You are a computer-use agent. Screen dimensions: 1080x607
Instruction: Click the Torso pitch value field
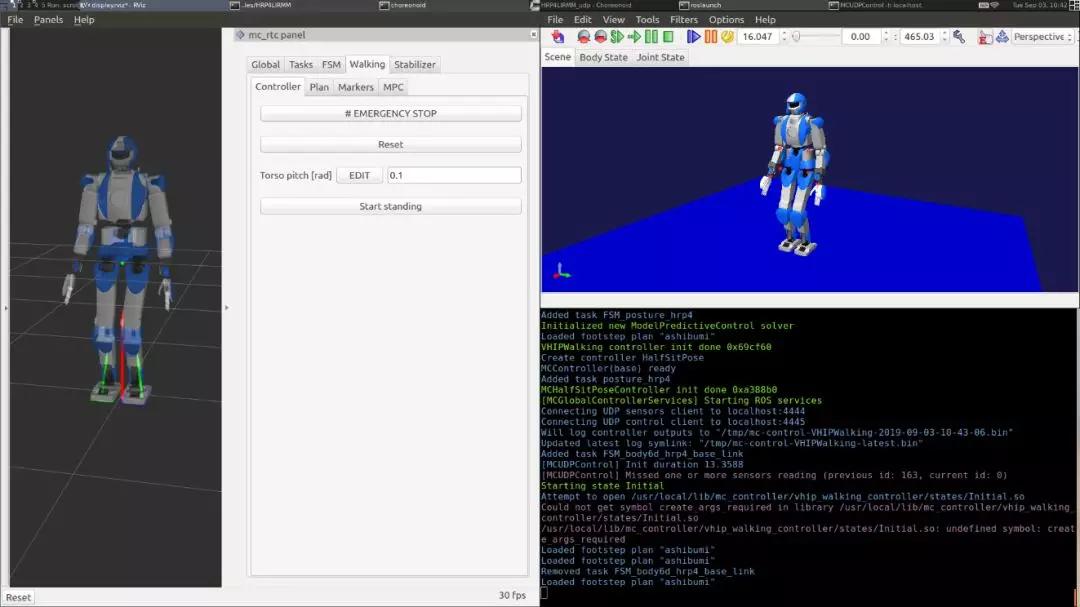[453, 175]
